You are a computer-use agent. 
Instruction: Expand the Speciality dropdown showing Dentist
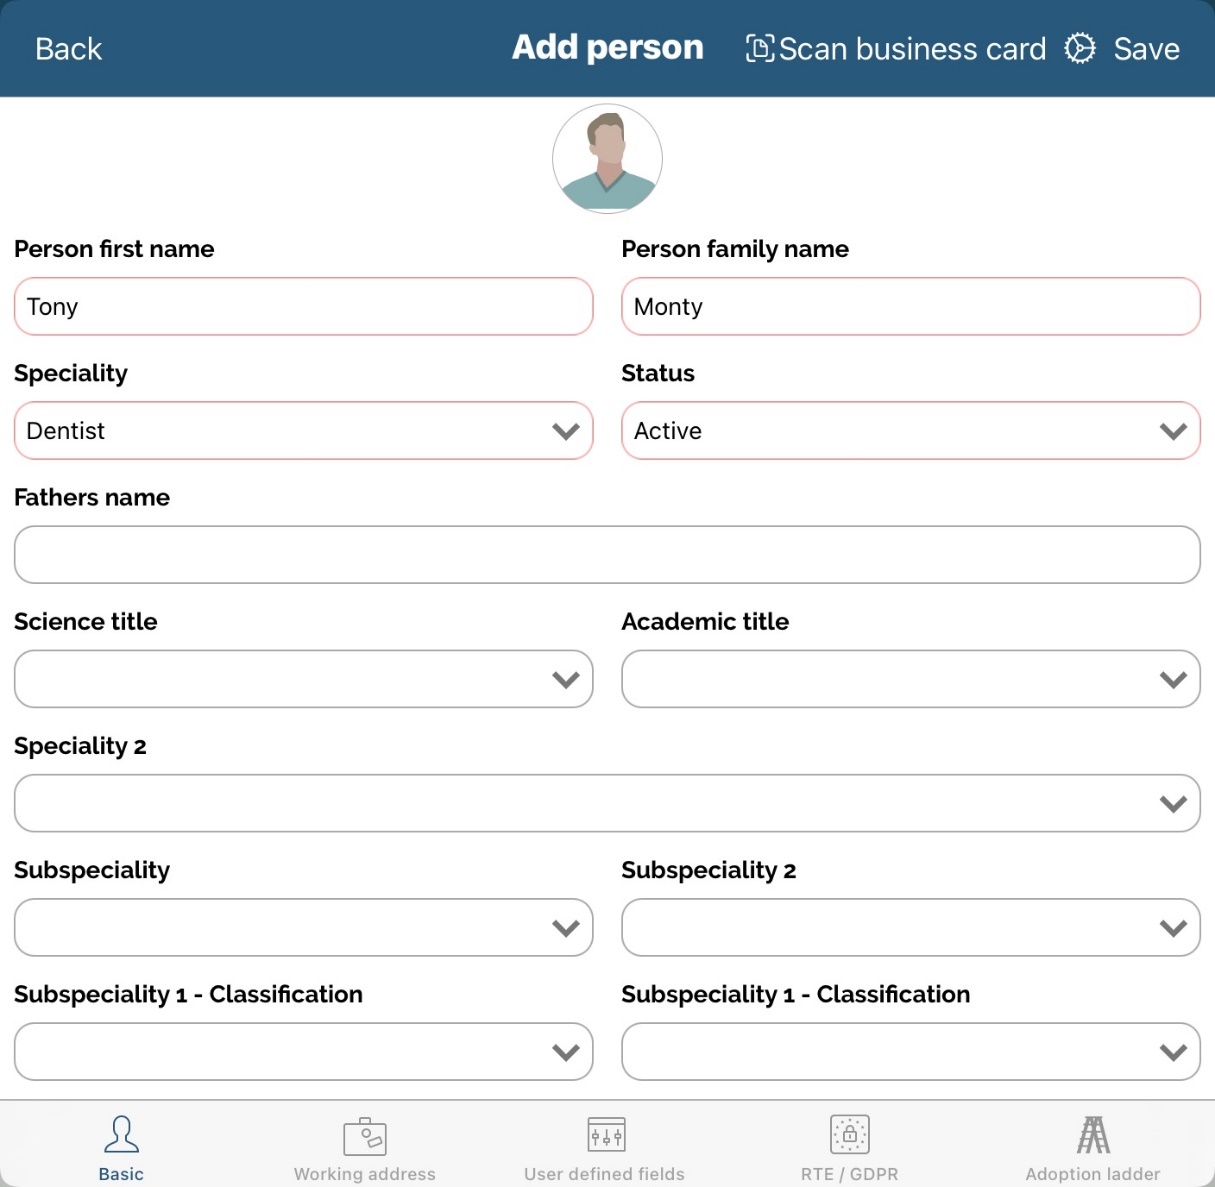(303, 431)
